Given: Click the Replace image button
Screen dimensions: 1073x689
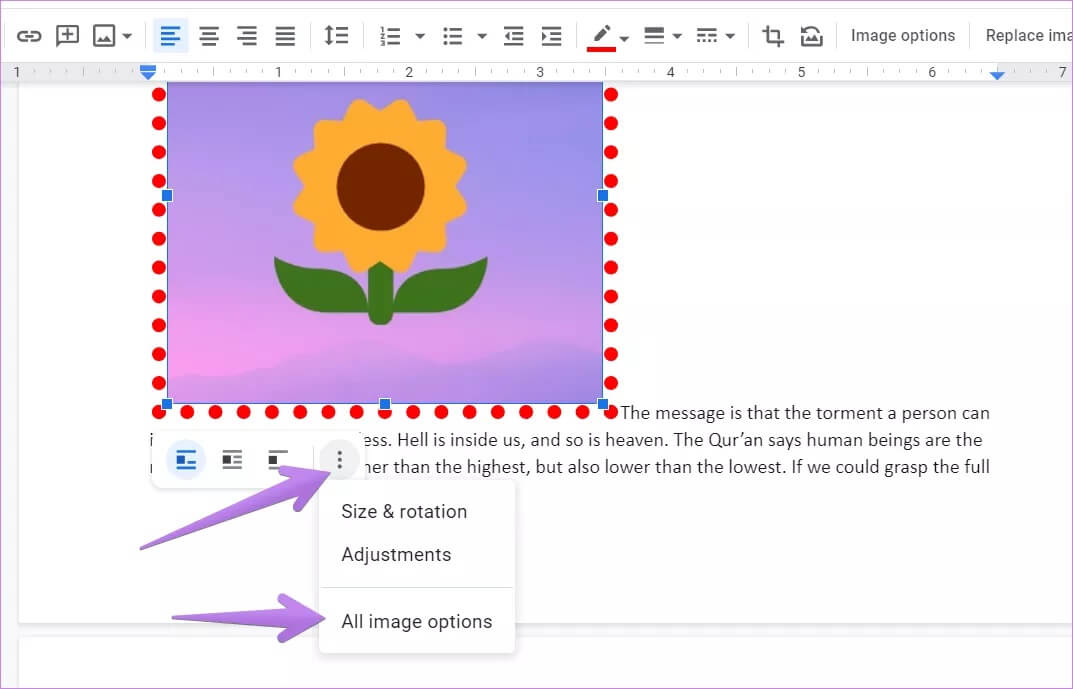Looking at the screenshot, I should 1027,36.
